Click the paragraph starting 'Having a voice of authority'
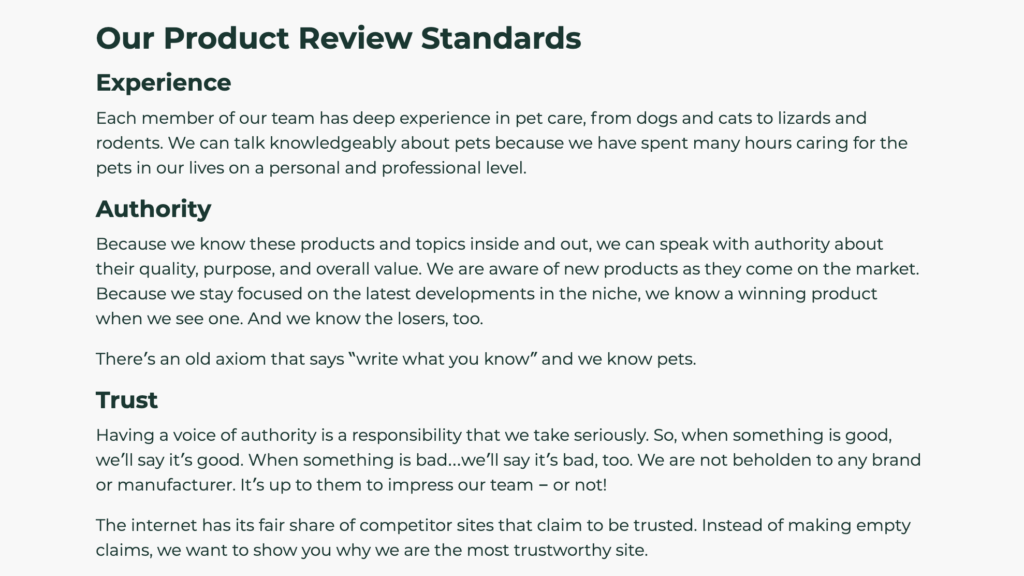Screen dimensions: 1024x576 pyautogui.click(x=508, y=460)
